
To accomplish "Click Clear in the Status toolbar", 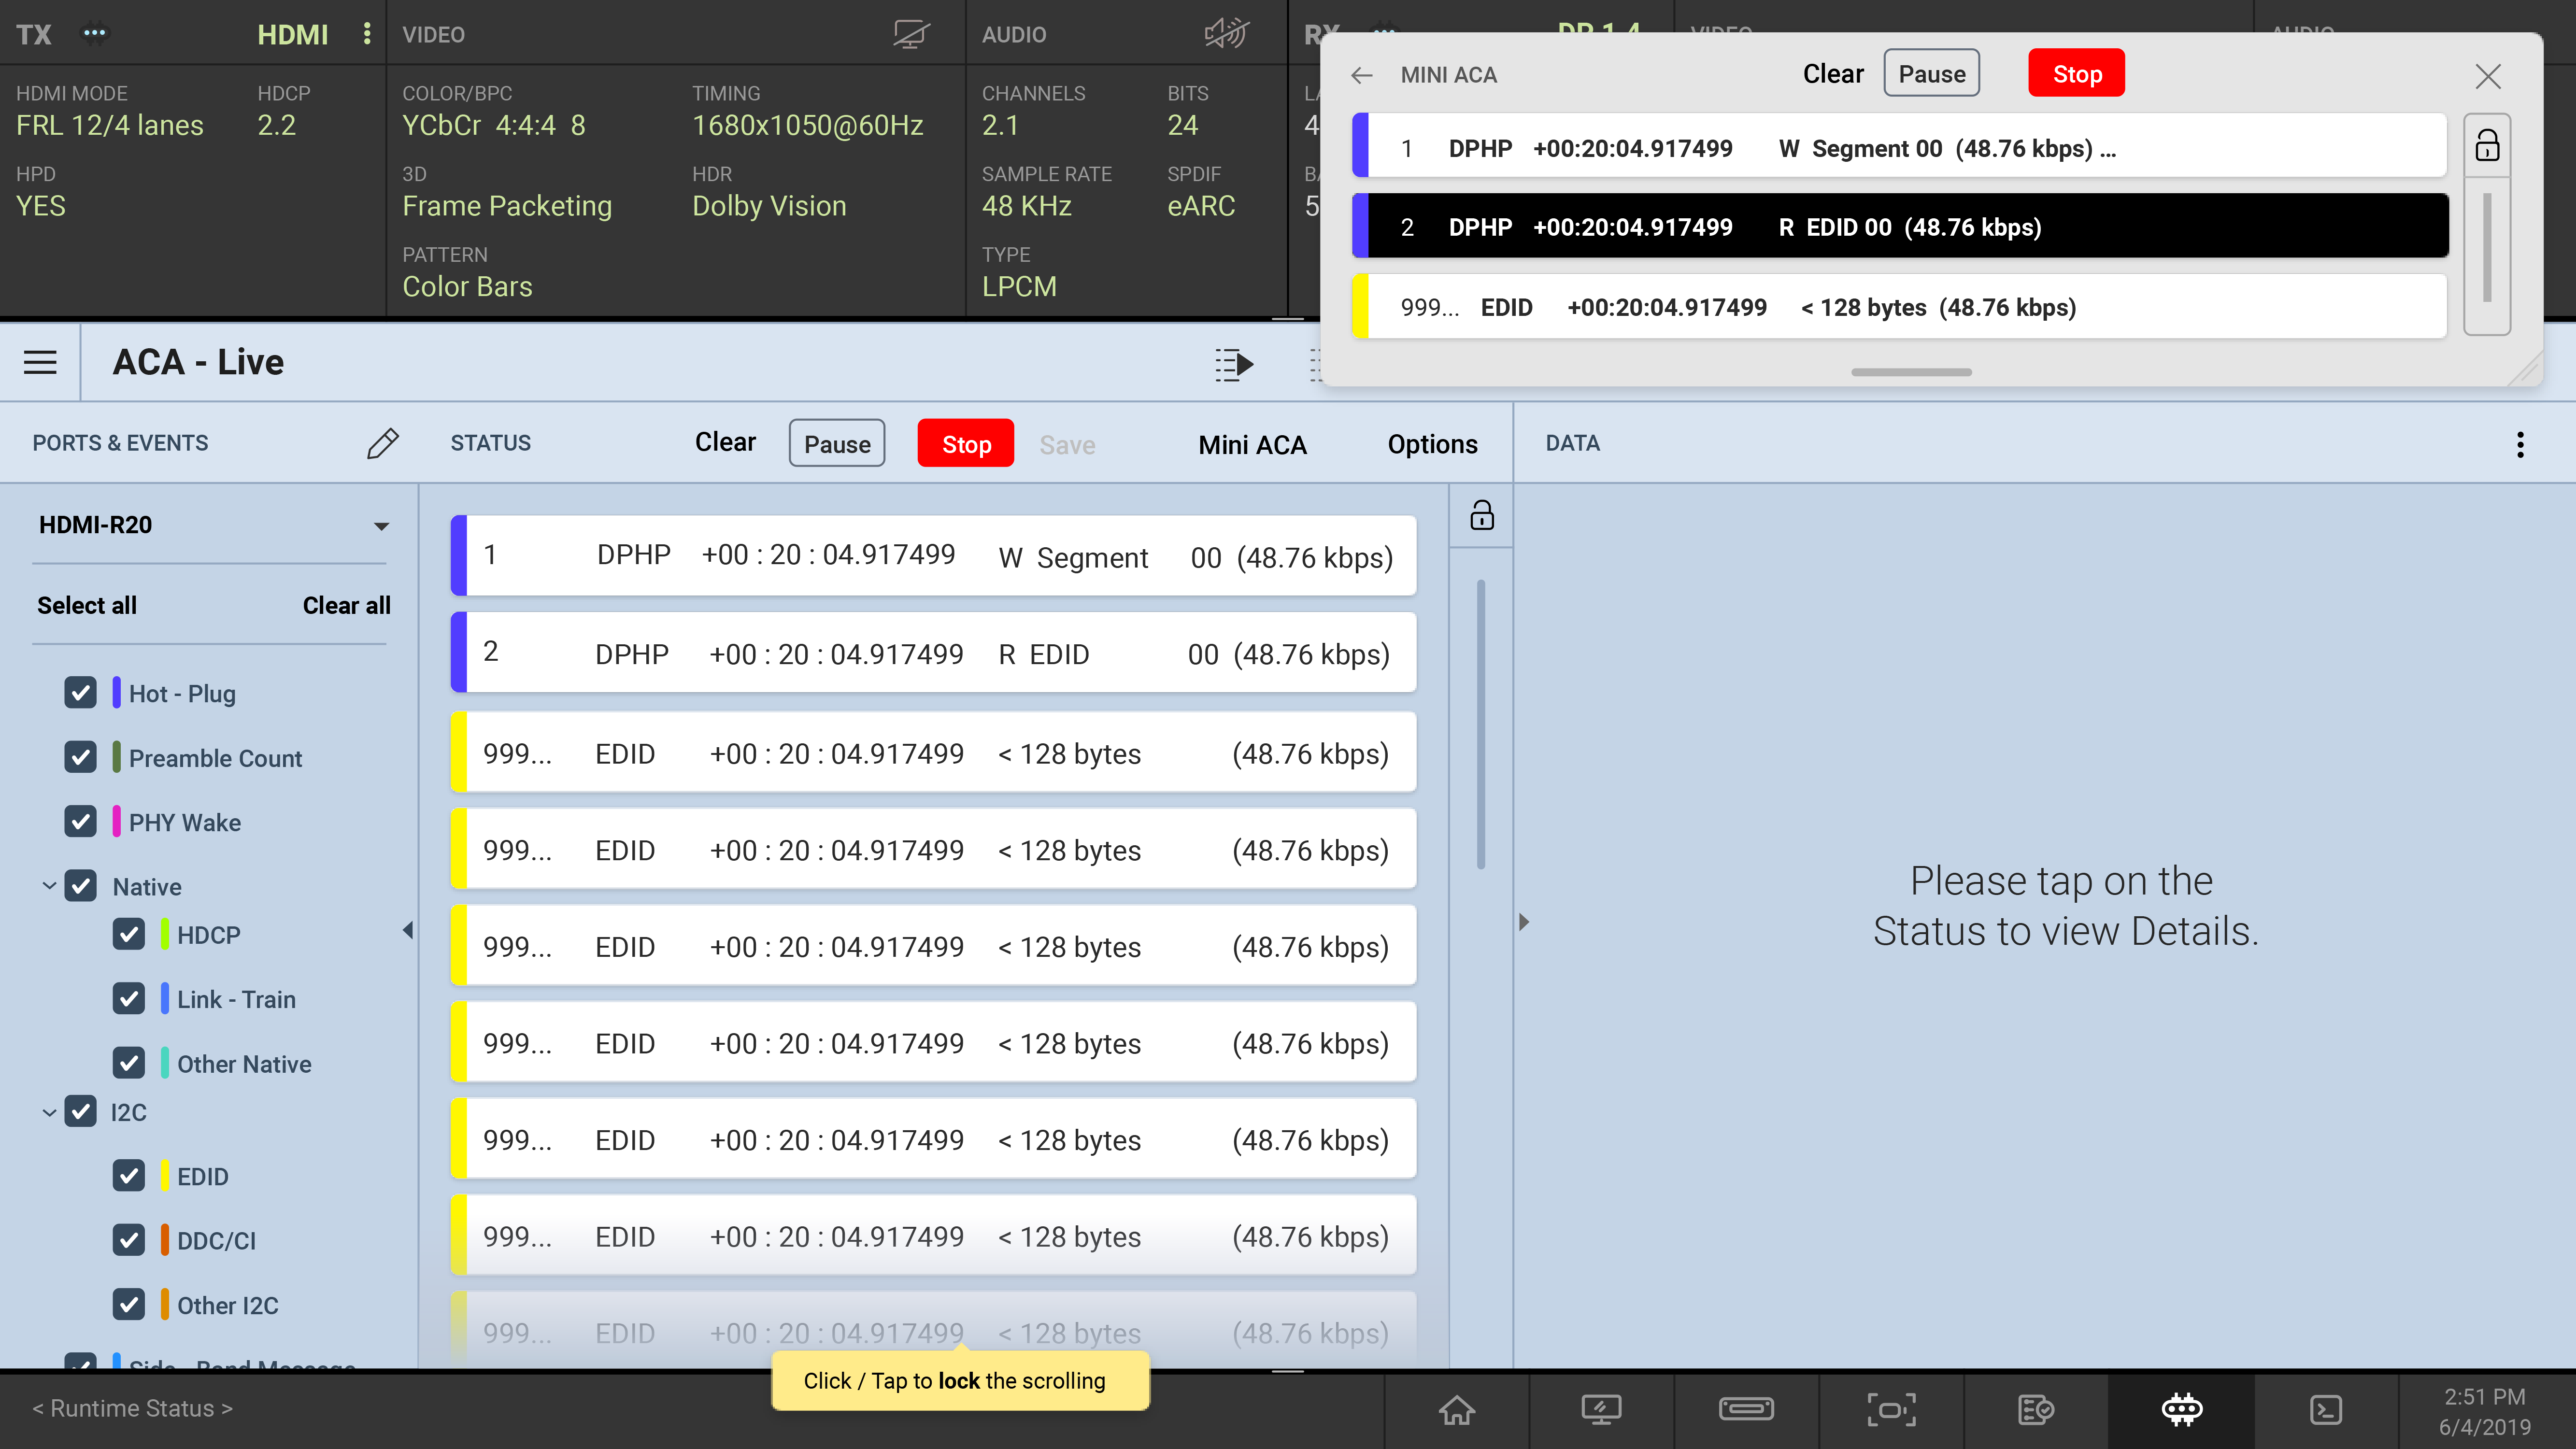I will (725, 443).
